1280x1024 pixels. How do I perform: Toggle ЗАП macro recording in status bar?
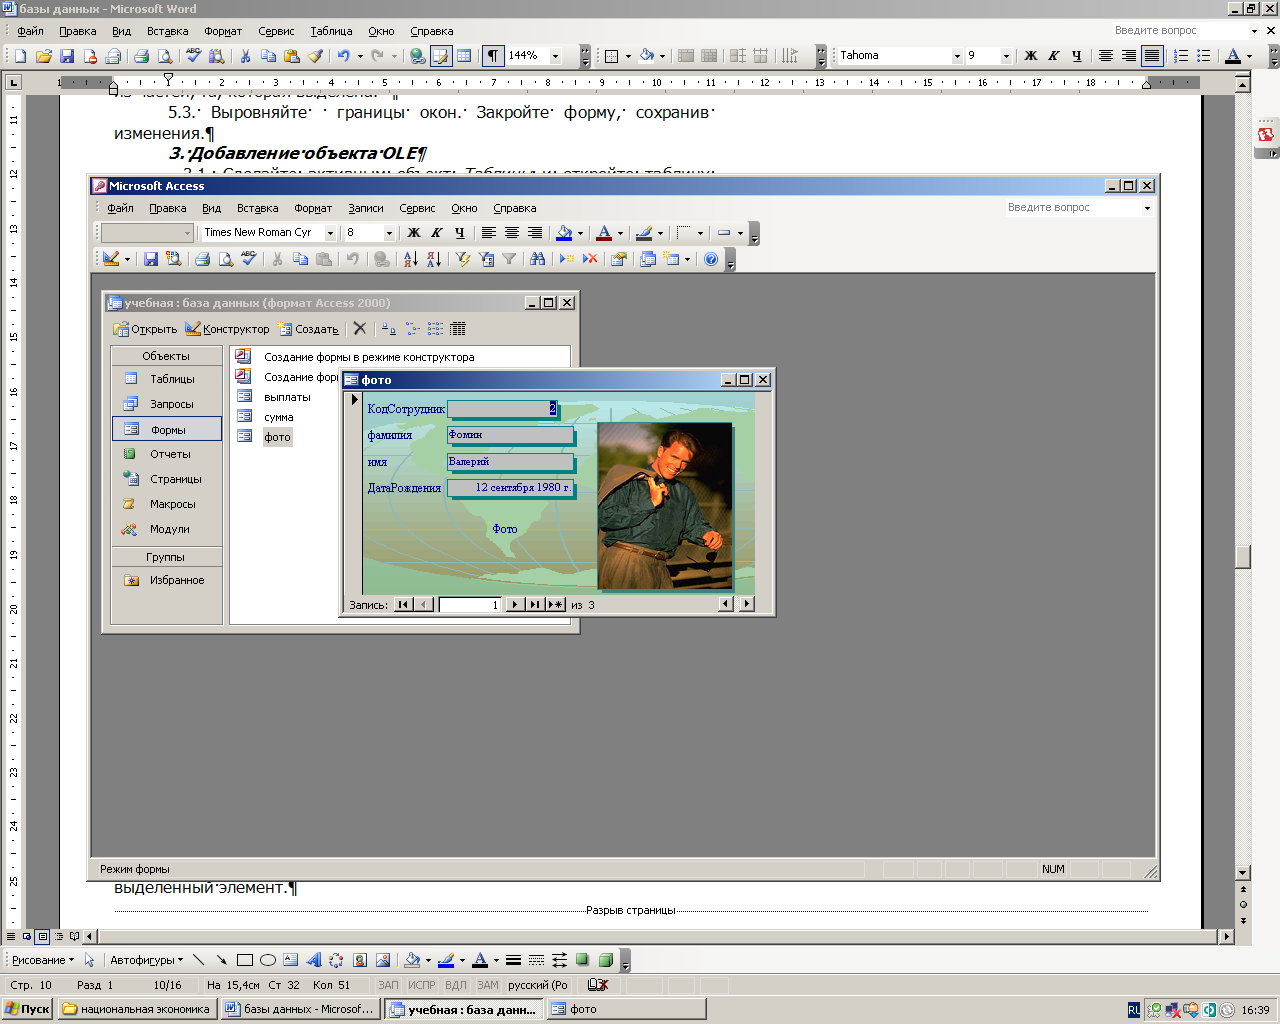click(x=388, y=985)
